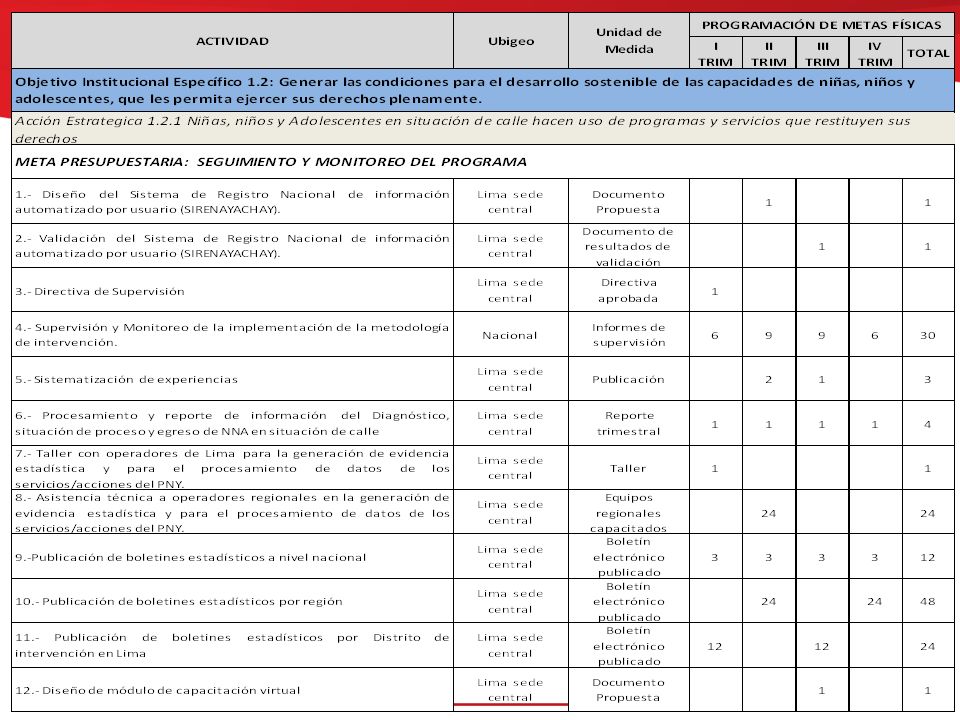Image resolution: width=960 pixels, height=720 pixels.
Task: Click III TRIM value 12 in Distrito de intervención row
Action: (x=822, y=647)
